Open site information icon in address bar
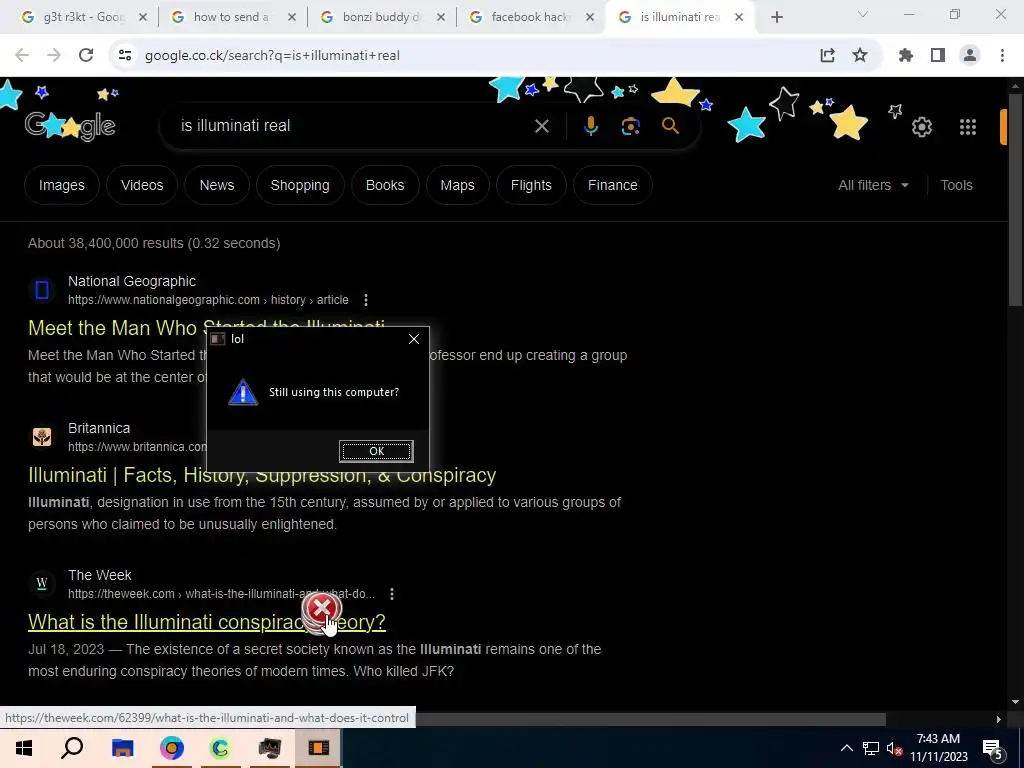1024x768 pixels. point(125,56)
